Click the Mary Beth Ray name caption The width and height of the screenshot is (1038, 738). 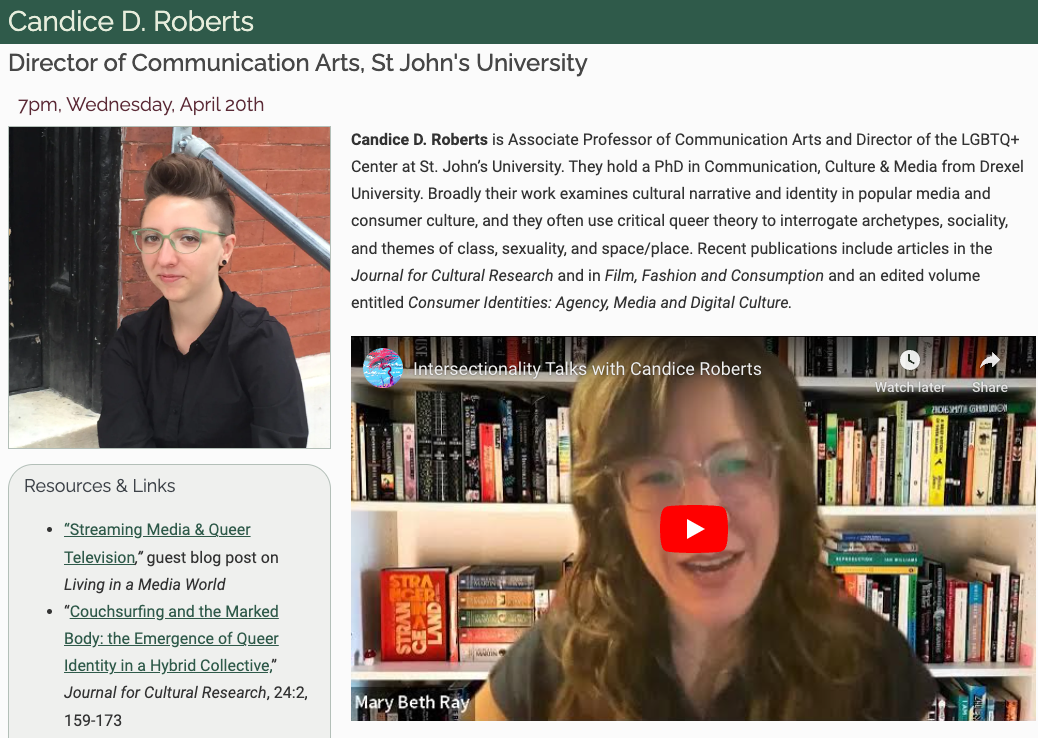412,702
